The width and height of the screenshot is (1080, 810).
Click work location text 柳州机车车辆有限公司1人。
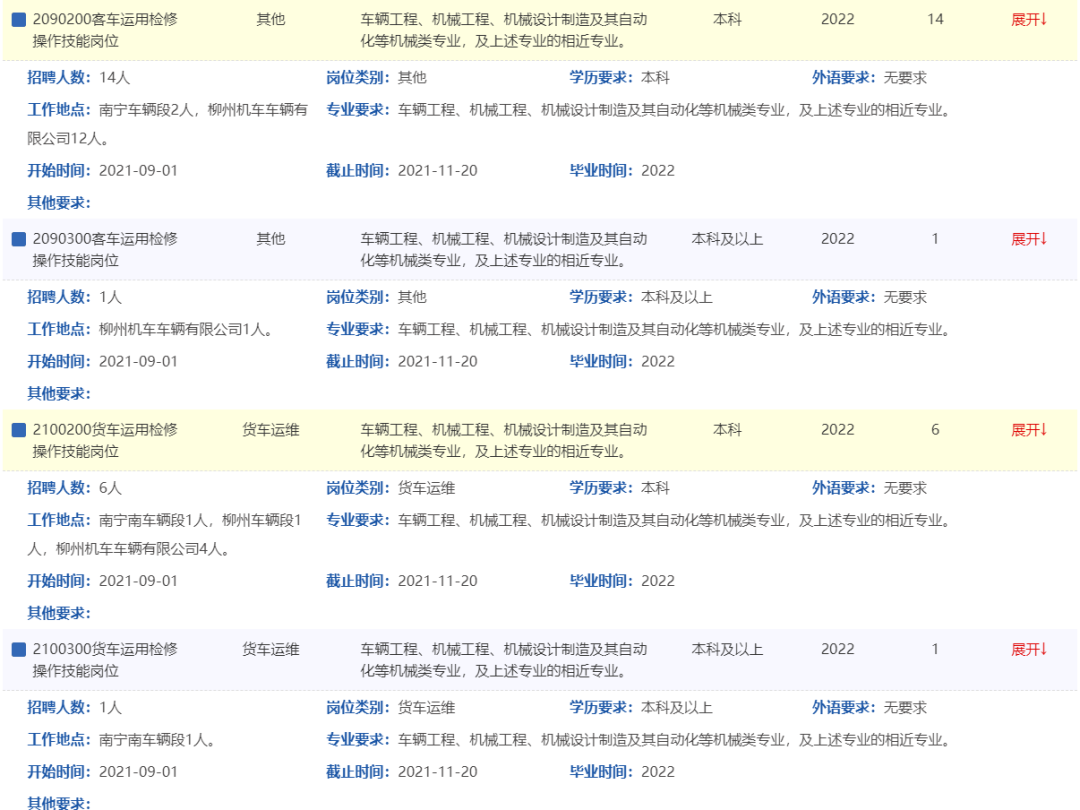[x=186, y=330]
